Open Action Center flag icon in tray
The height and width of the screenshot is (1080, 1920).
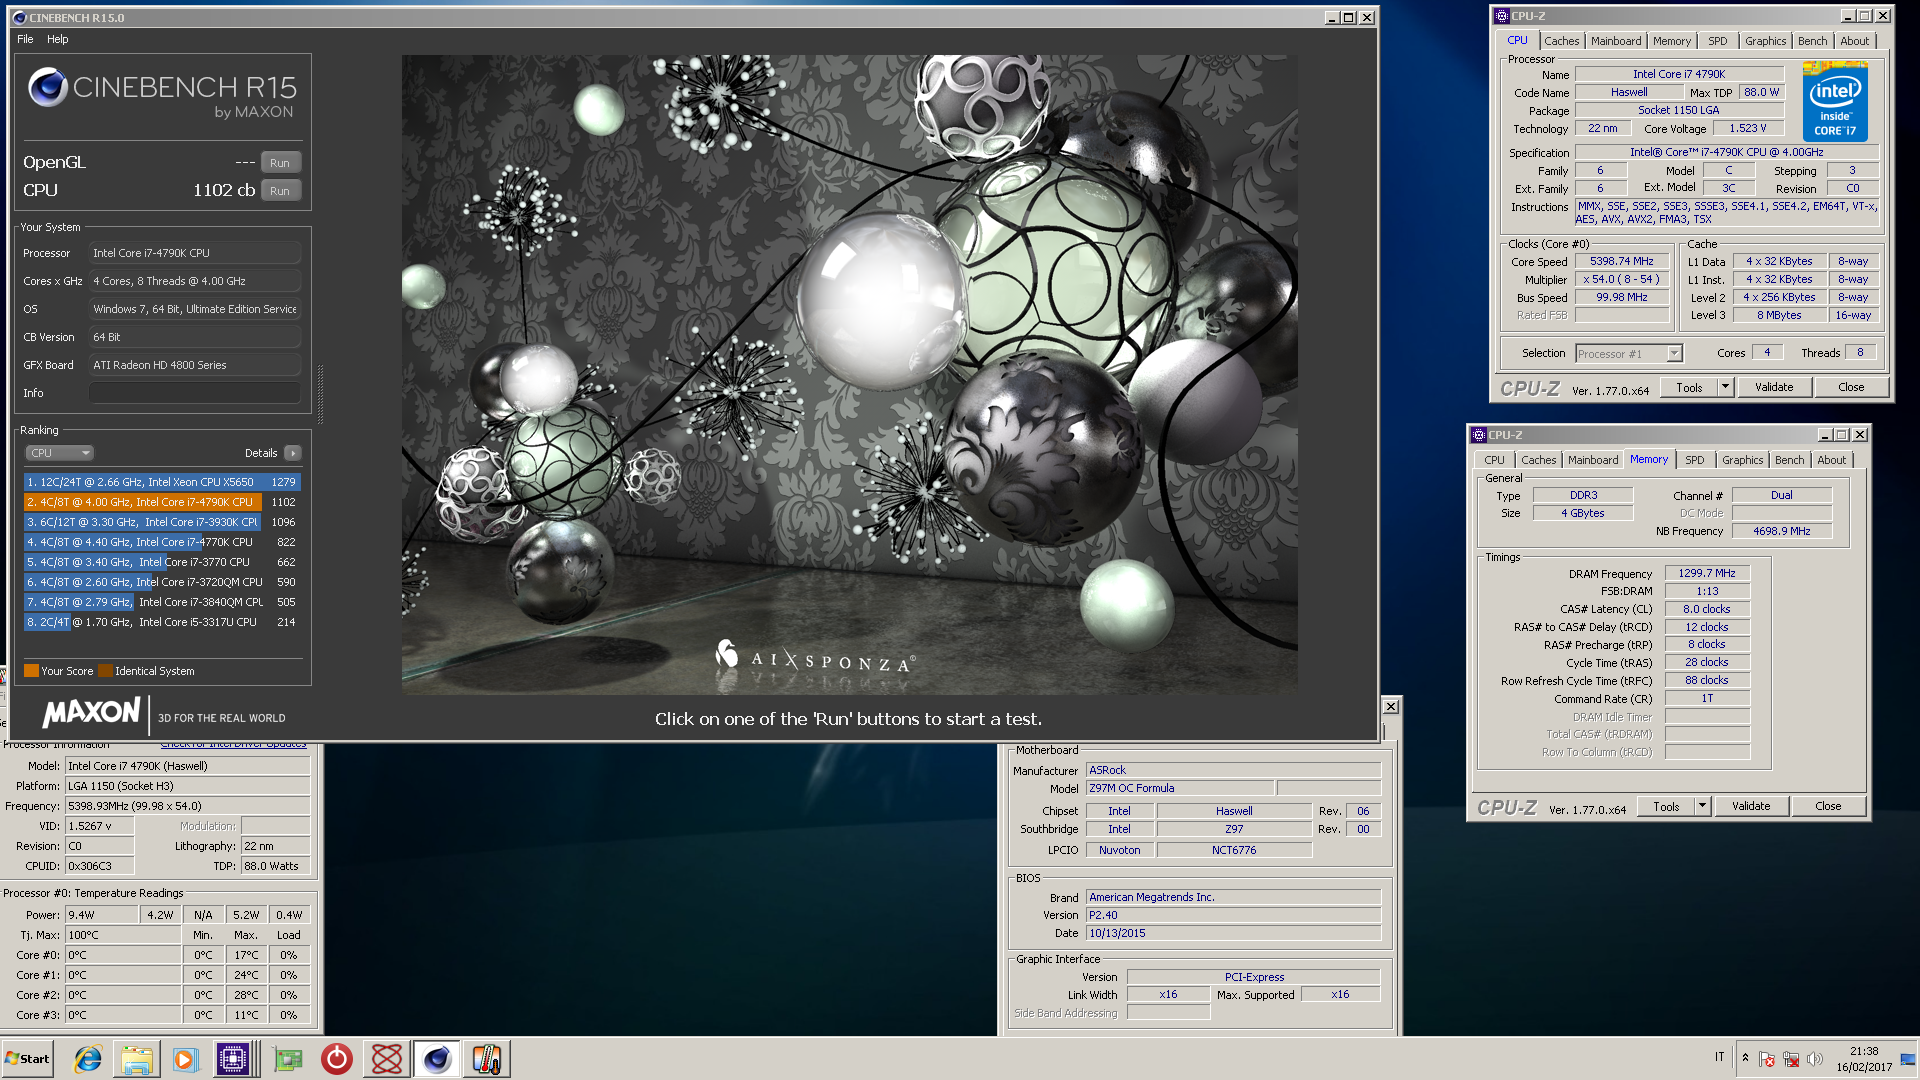coord(1767,1059)
